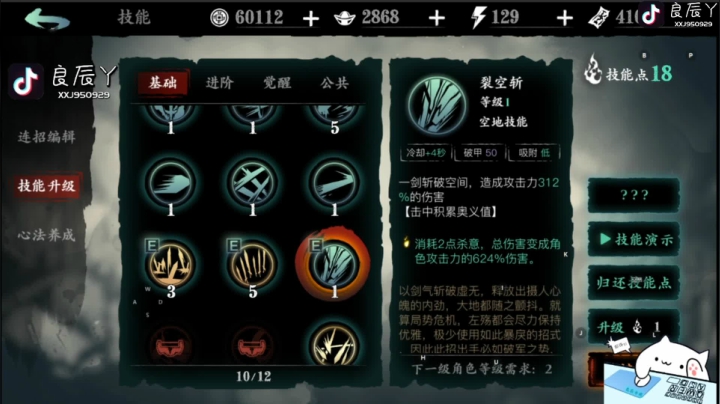Add stamina using plus beside 129
The height and width of the screenshot is (404, 720).
coord(564,18)
